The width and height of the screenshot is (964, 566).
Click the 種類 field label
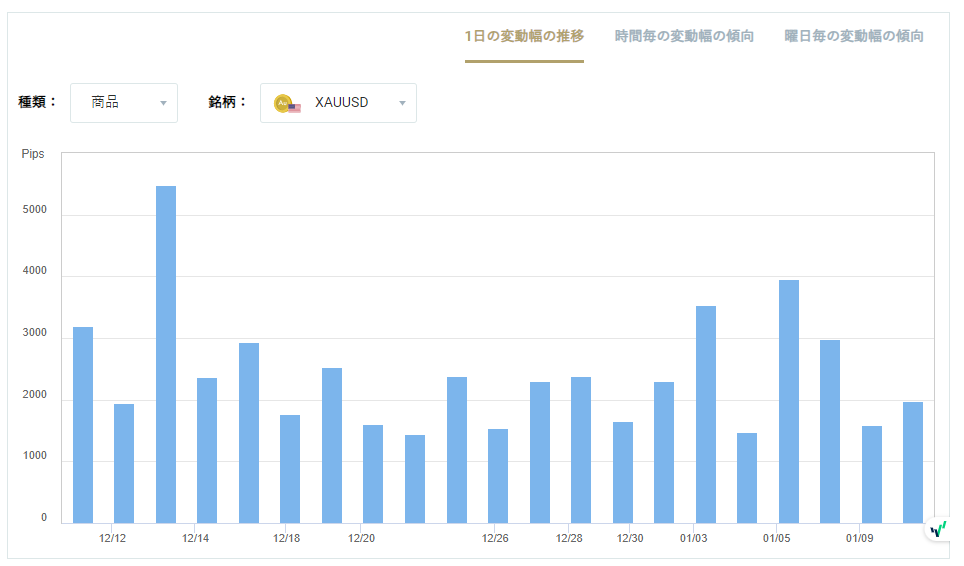(37, 102)
